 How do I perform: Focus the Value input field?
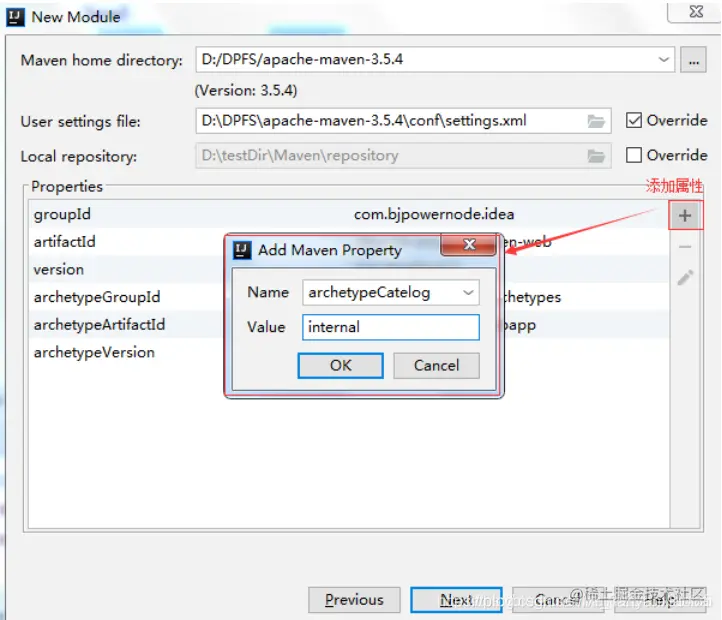(x=390, y=328)
